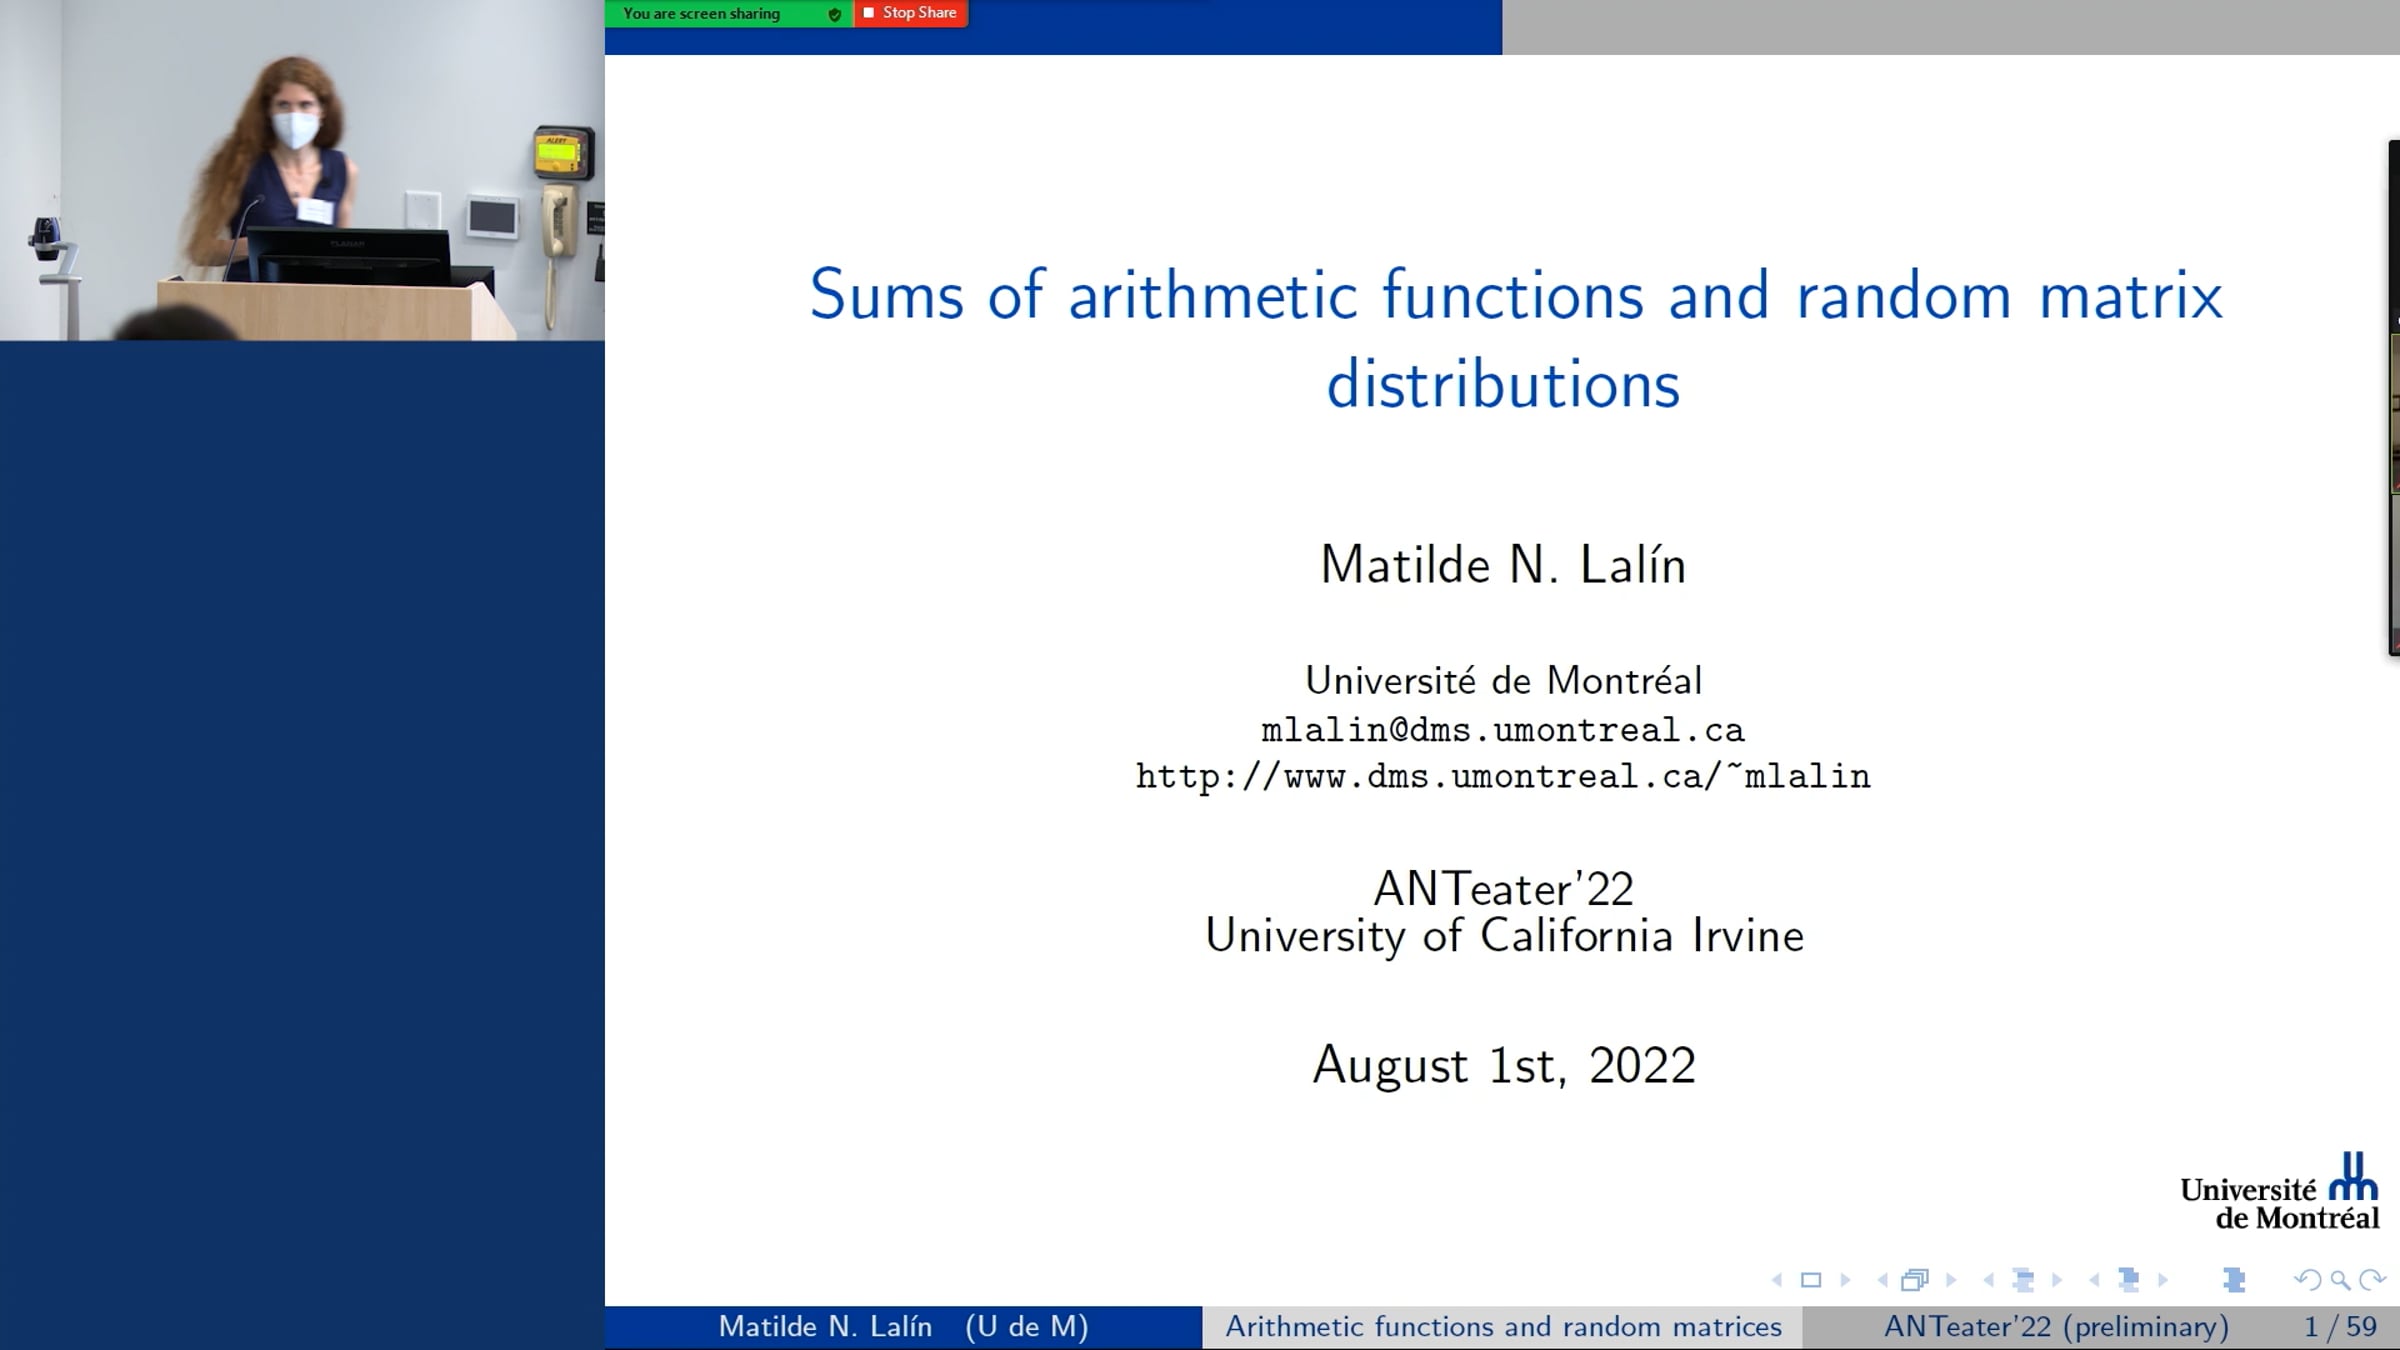Image resolution: width=2400 pixels, height=1350 pixels.
Task: Click the whole presentation navigation icon
Action: pyautogui.click(x=2234, y=1280)
